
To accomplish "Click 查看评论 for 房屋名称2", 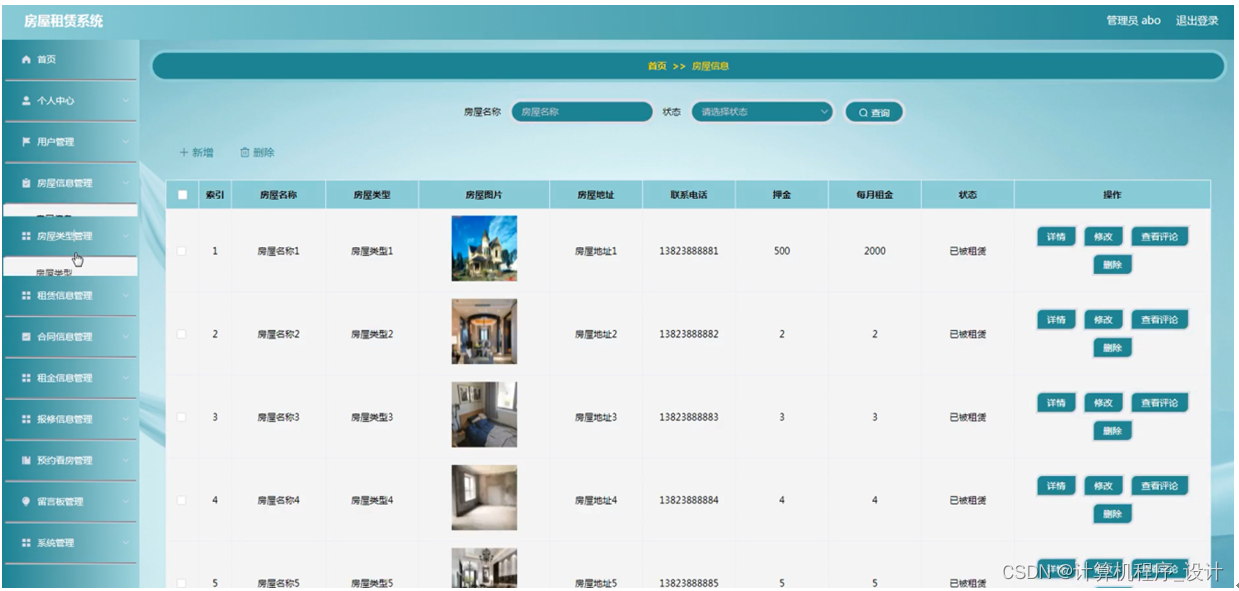I will point(1160,320).
